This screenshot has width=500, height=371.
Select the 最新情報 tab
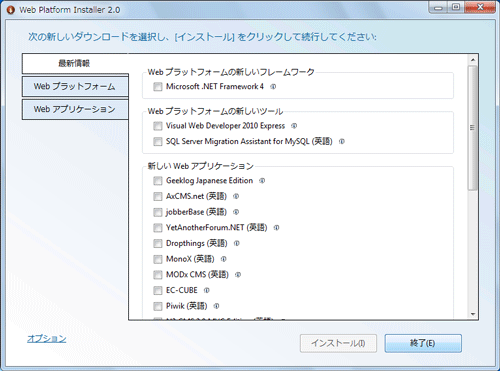click(x=75, y=63)
